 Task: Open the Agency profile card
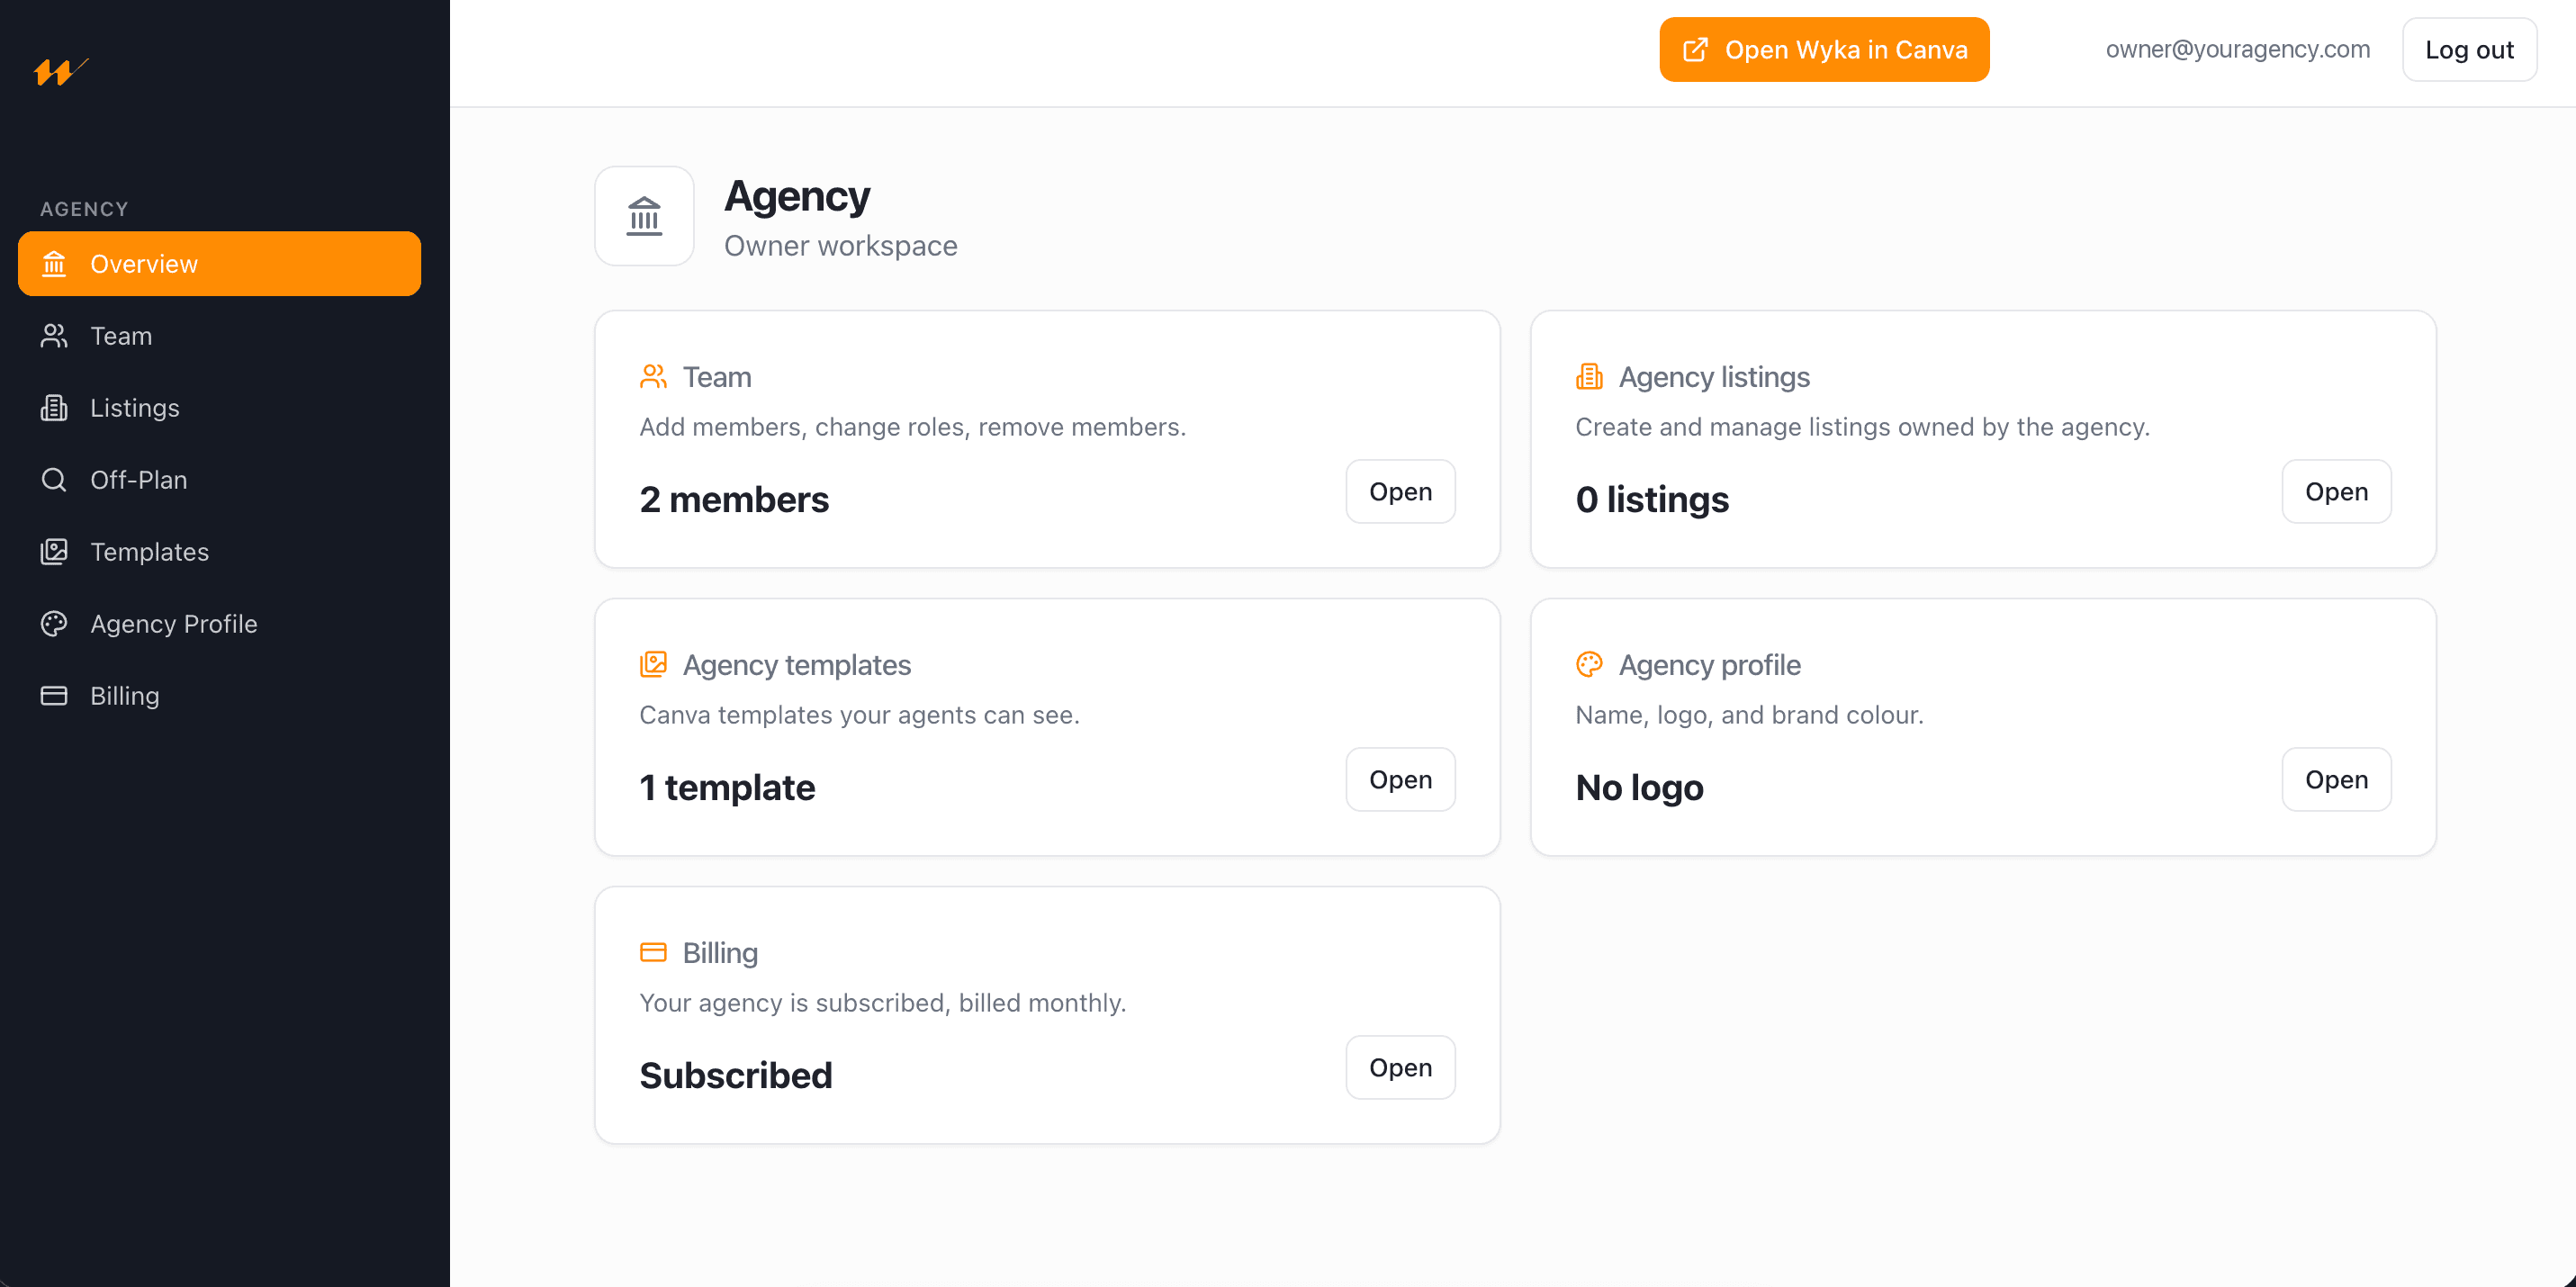tap(2336, 780)
